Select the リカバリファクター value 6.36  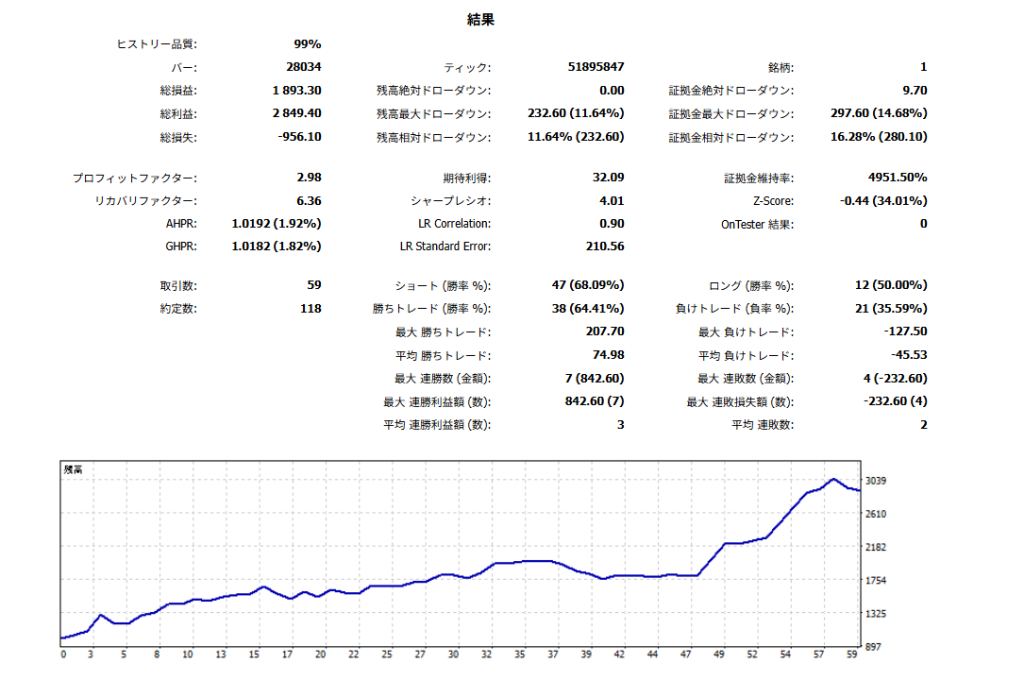pyautogui.click(x=308, y=201)
